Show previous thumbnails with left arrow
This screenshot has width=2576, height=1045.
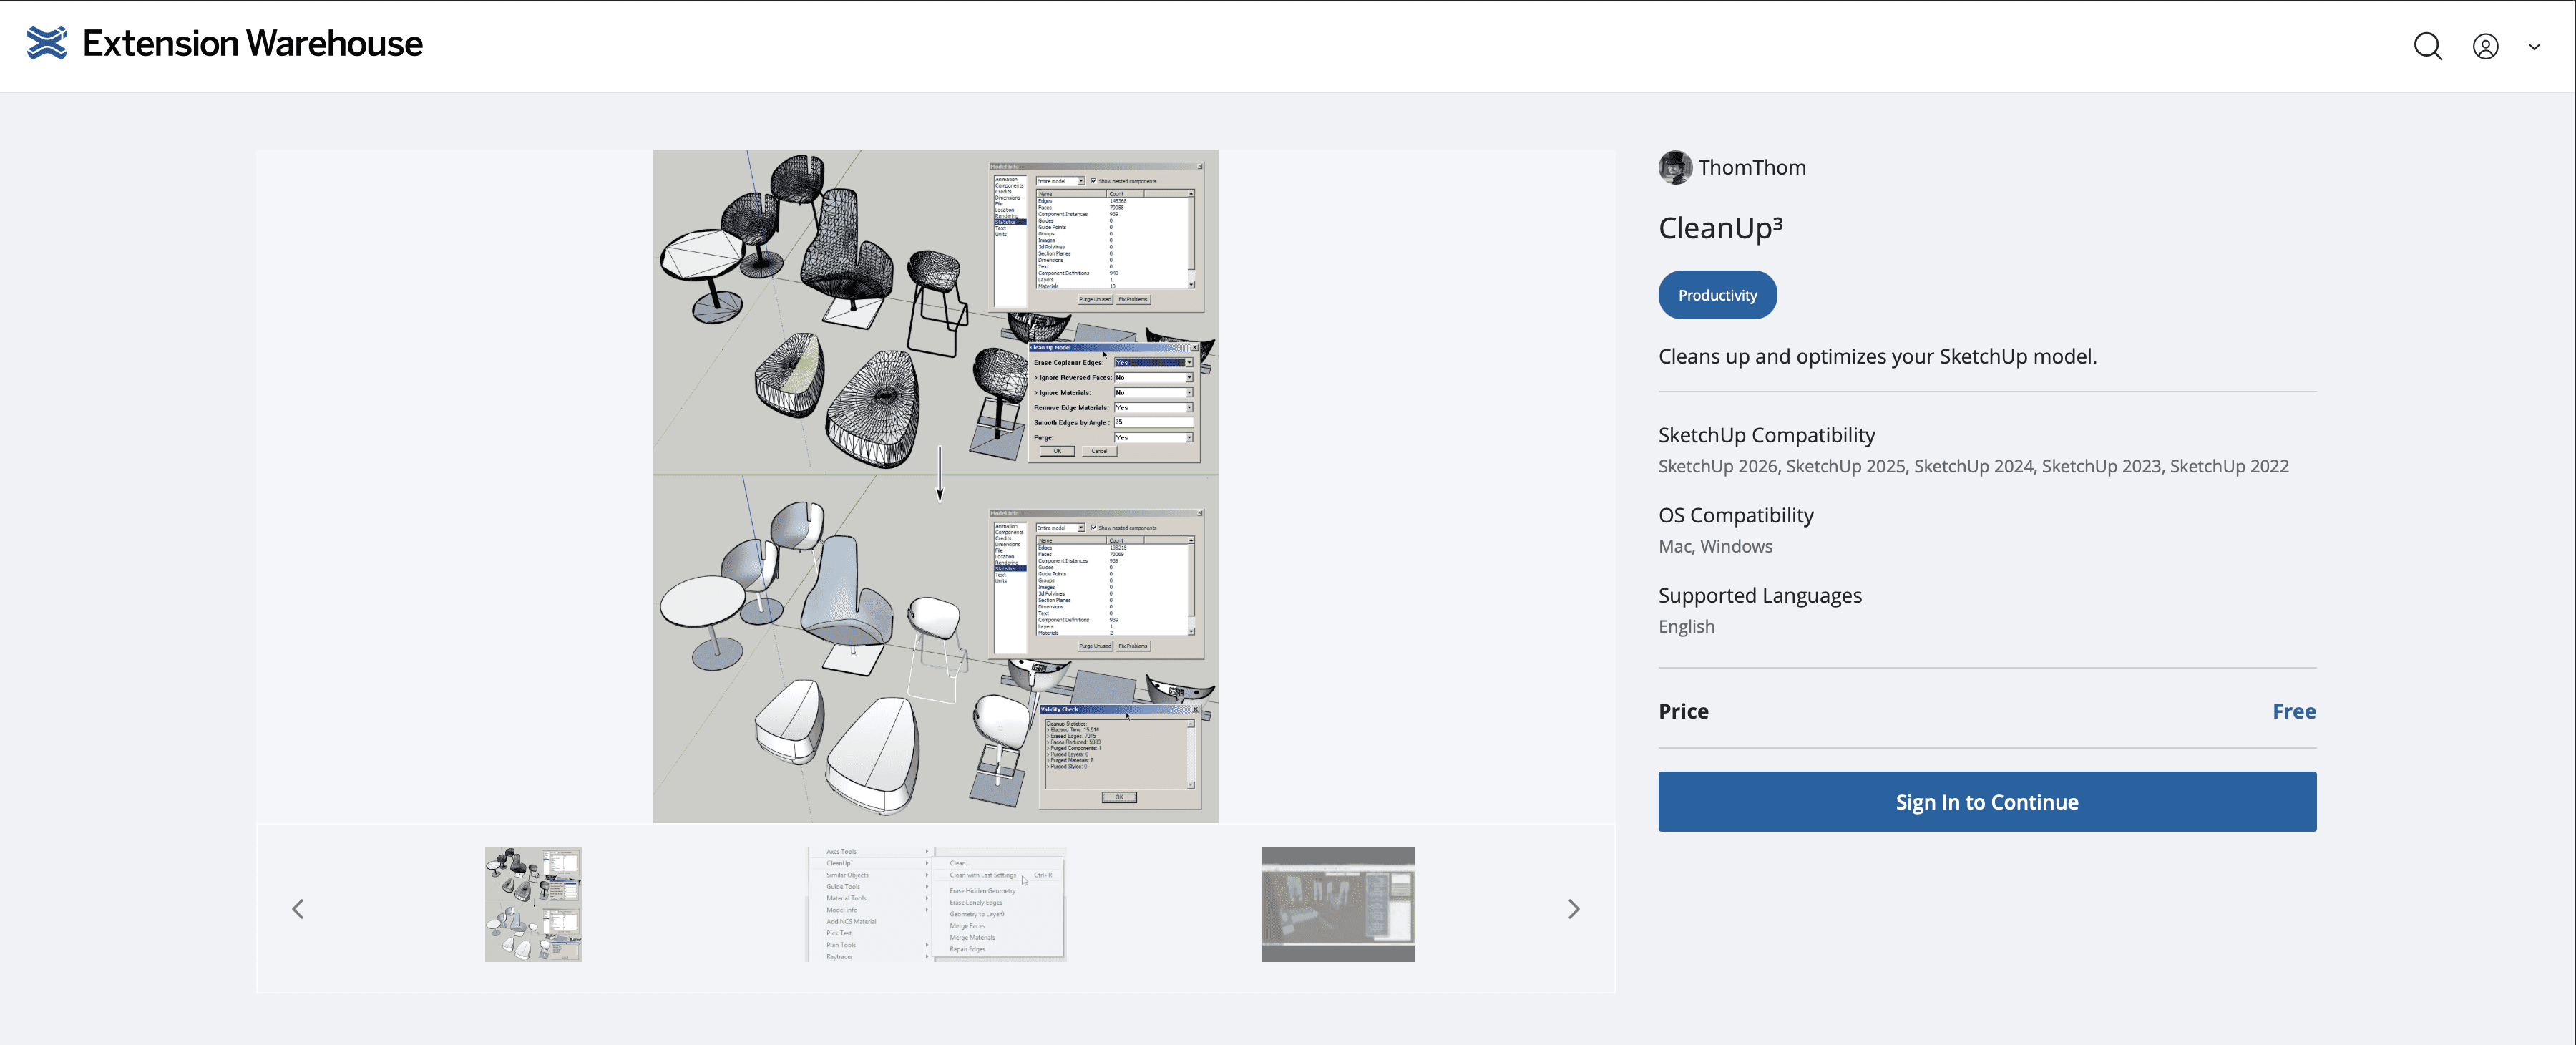298,908
